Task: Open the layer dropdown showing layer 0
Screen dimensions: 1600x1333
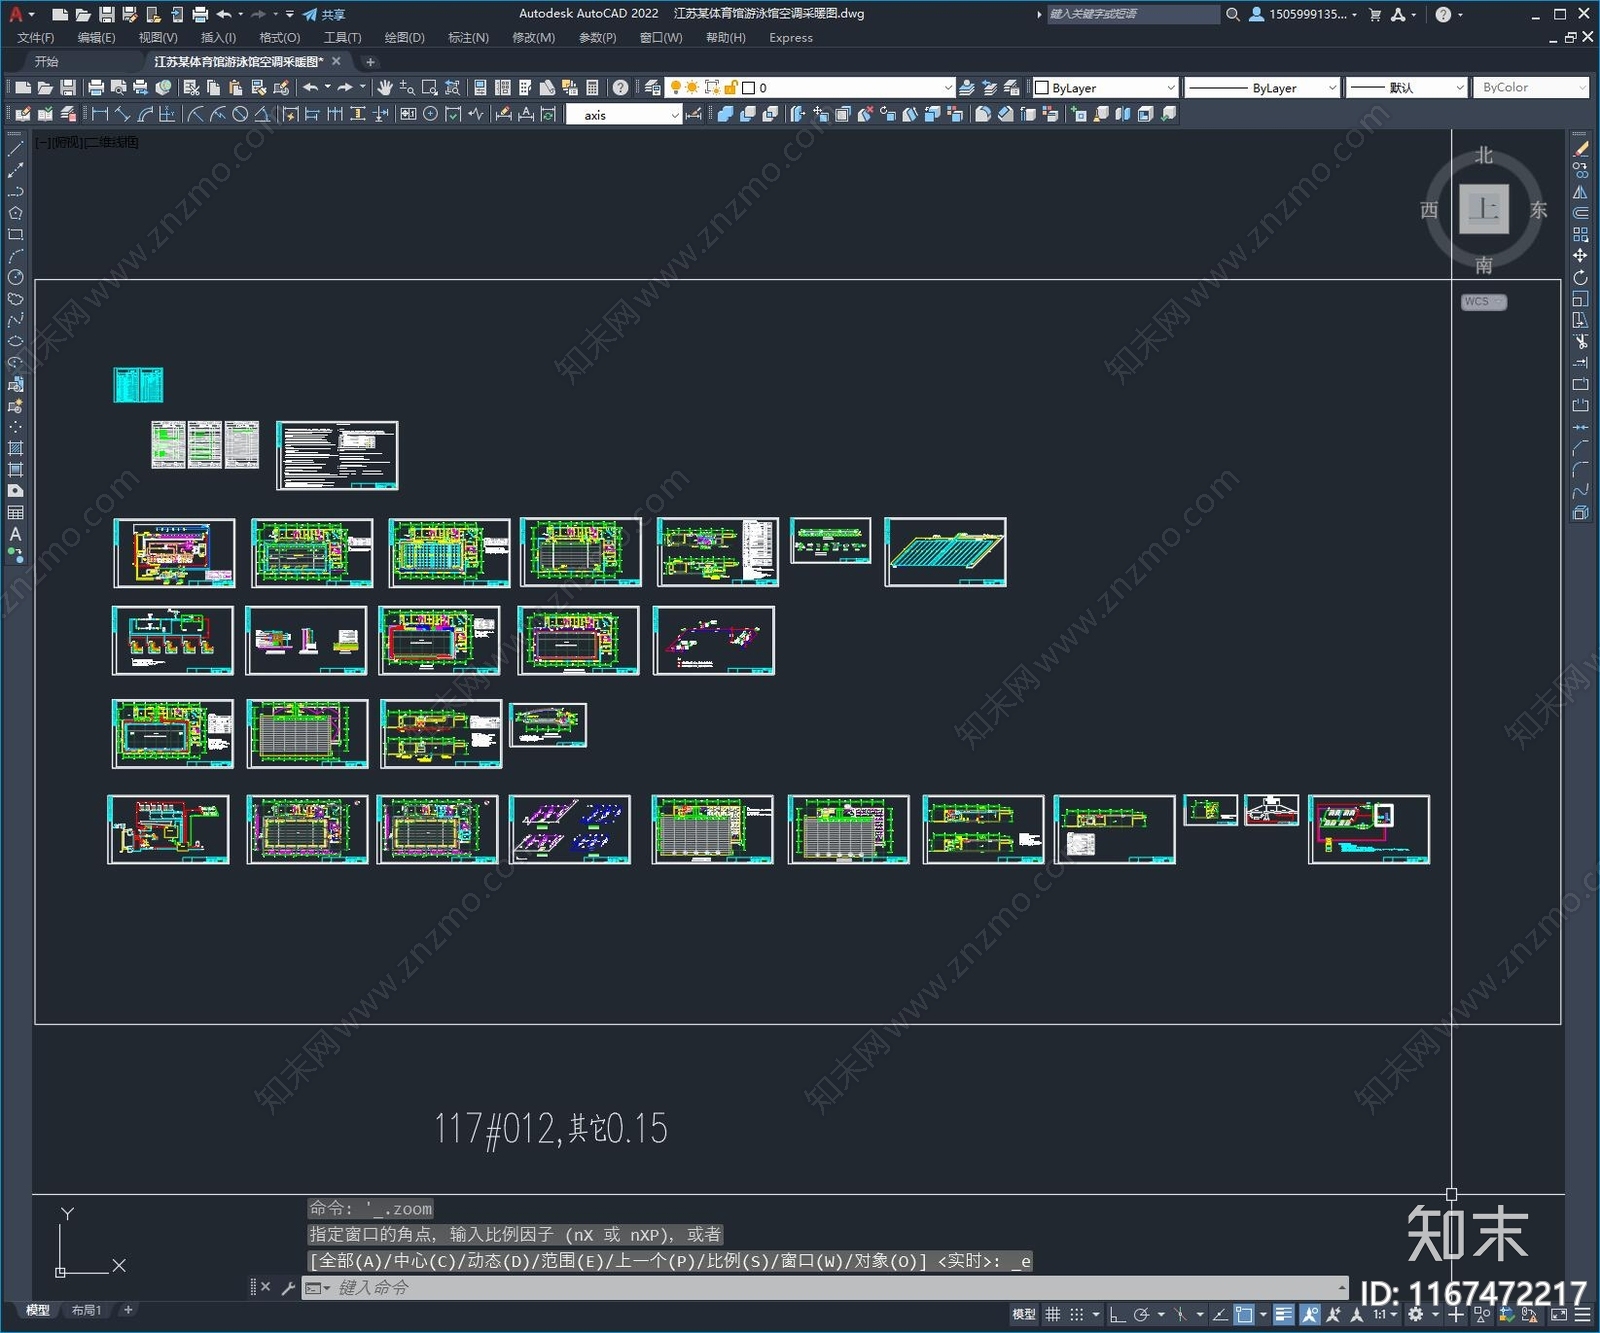Action: click(811, 88)
